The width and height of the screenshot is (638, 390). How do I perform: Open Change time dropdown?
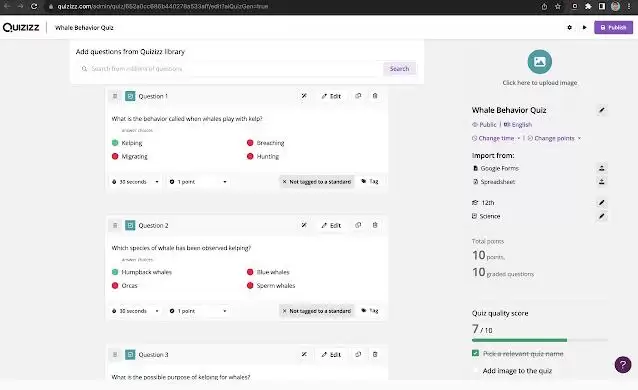click(x=496, y=138)
